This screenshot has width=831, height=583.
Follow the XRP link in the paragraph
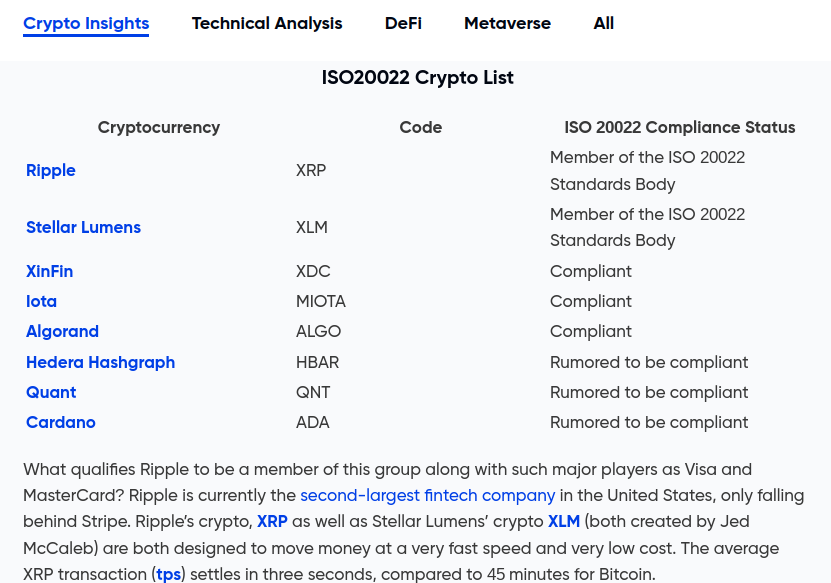click(x=272, y=522)
